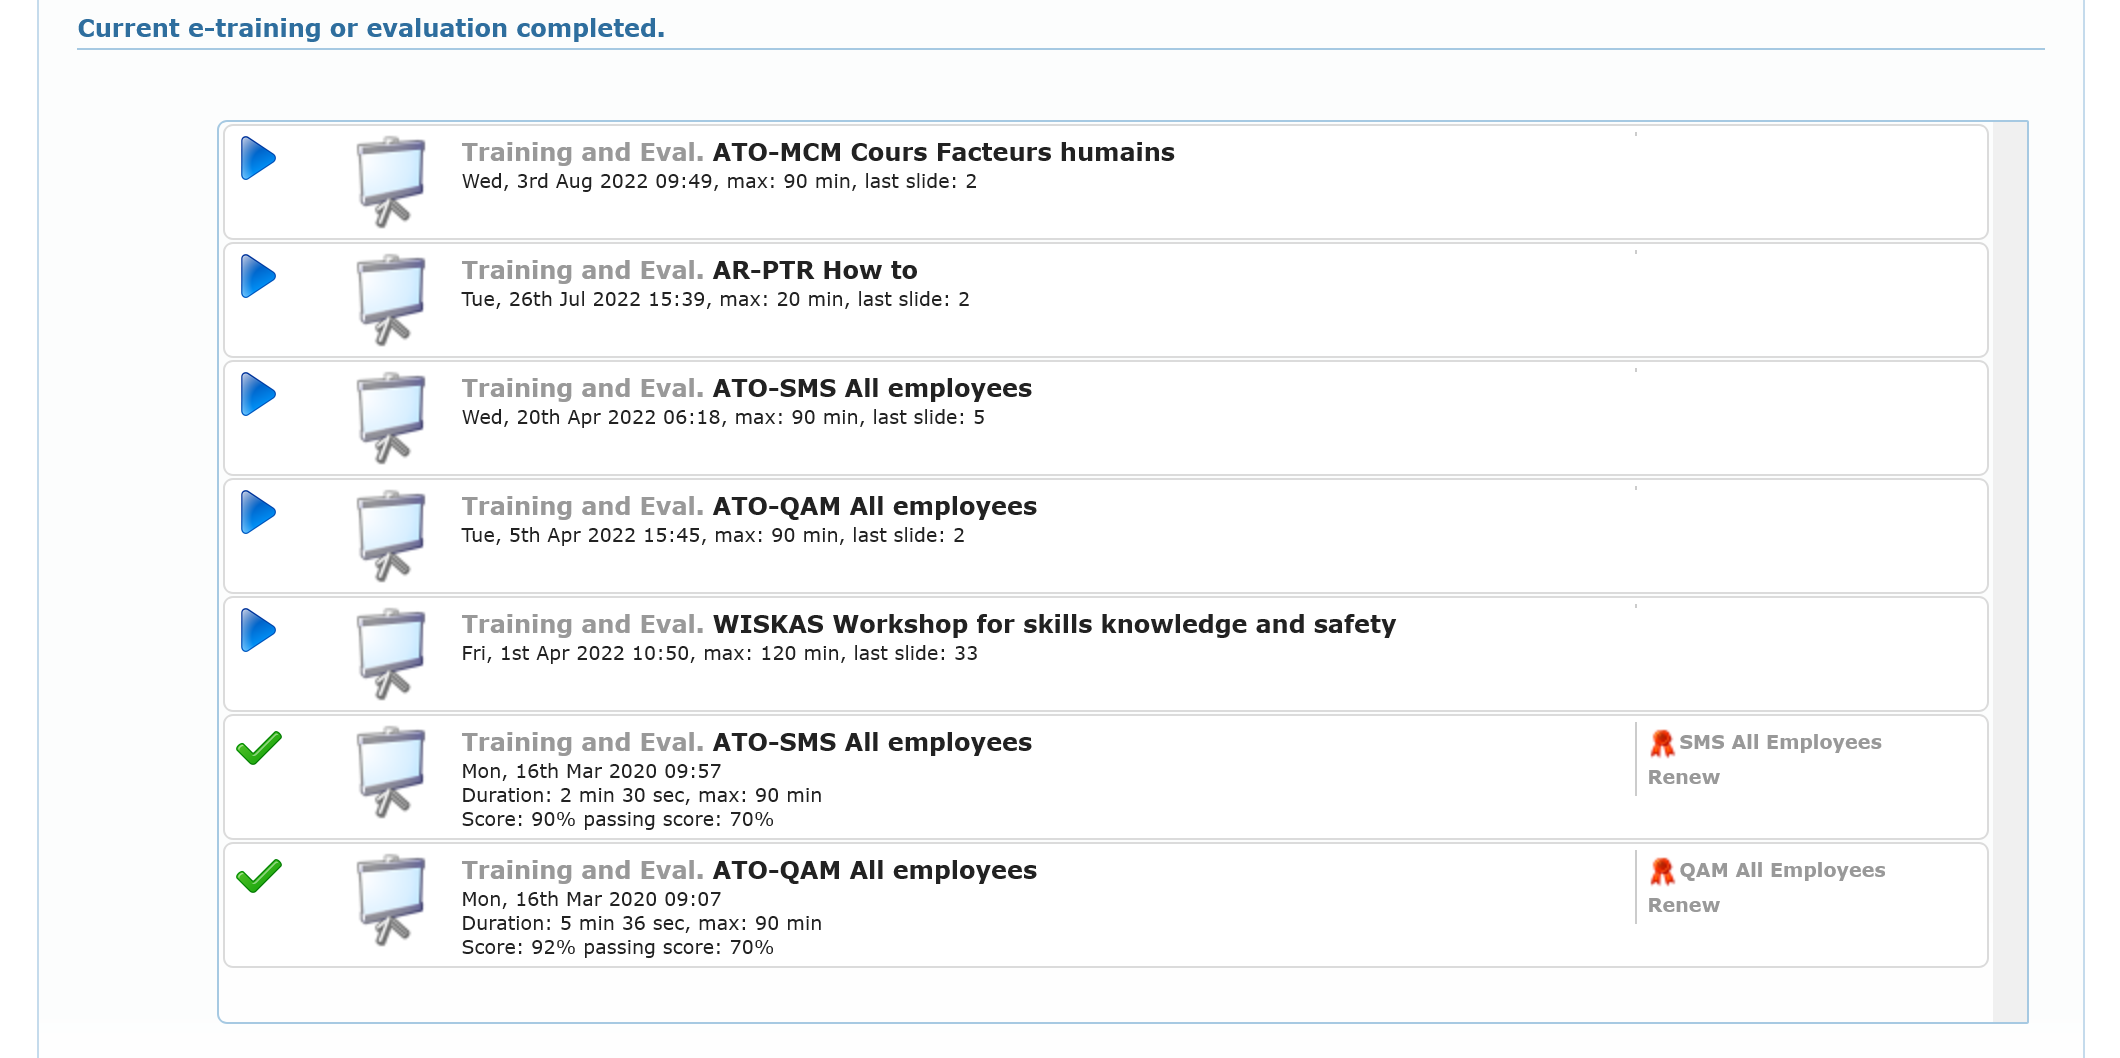Image resolution: width=2120 pixels, height=1058 pixels.
Task: Resume ATO-MCM Cours Facteurs humains with play arrow
Action: (258, 159)
